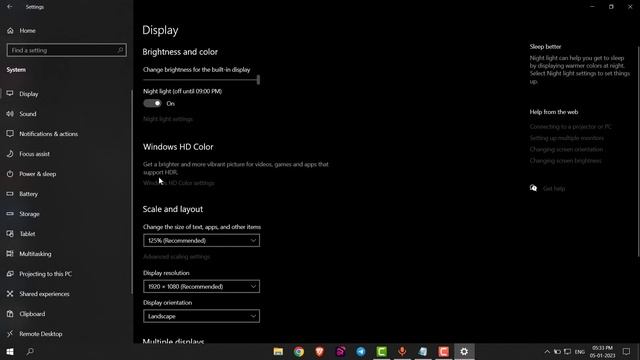Click the Shared experiences icon
The height and width of the screenshot is (360, 640).
pos(10,294)
